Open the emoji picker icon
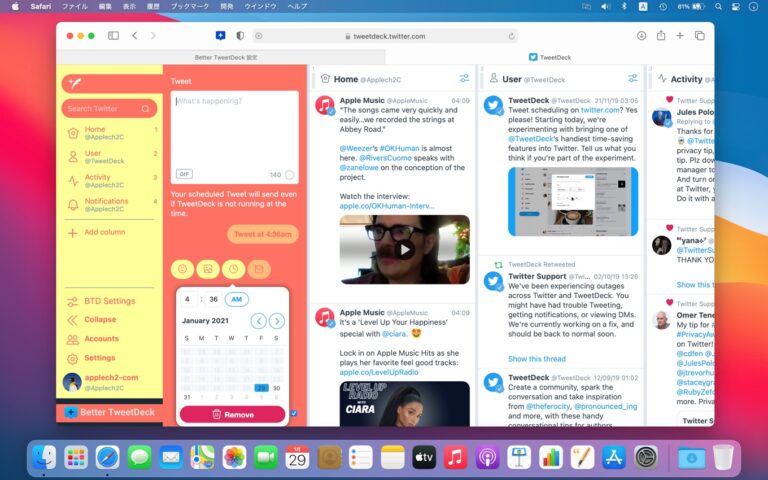Viewport: 768px width, 480px height. pyautogui.click(x=182, y=269)
